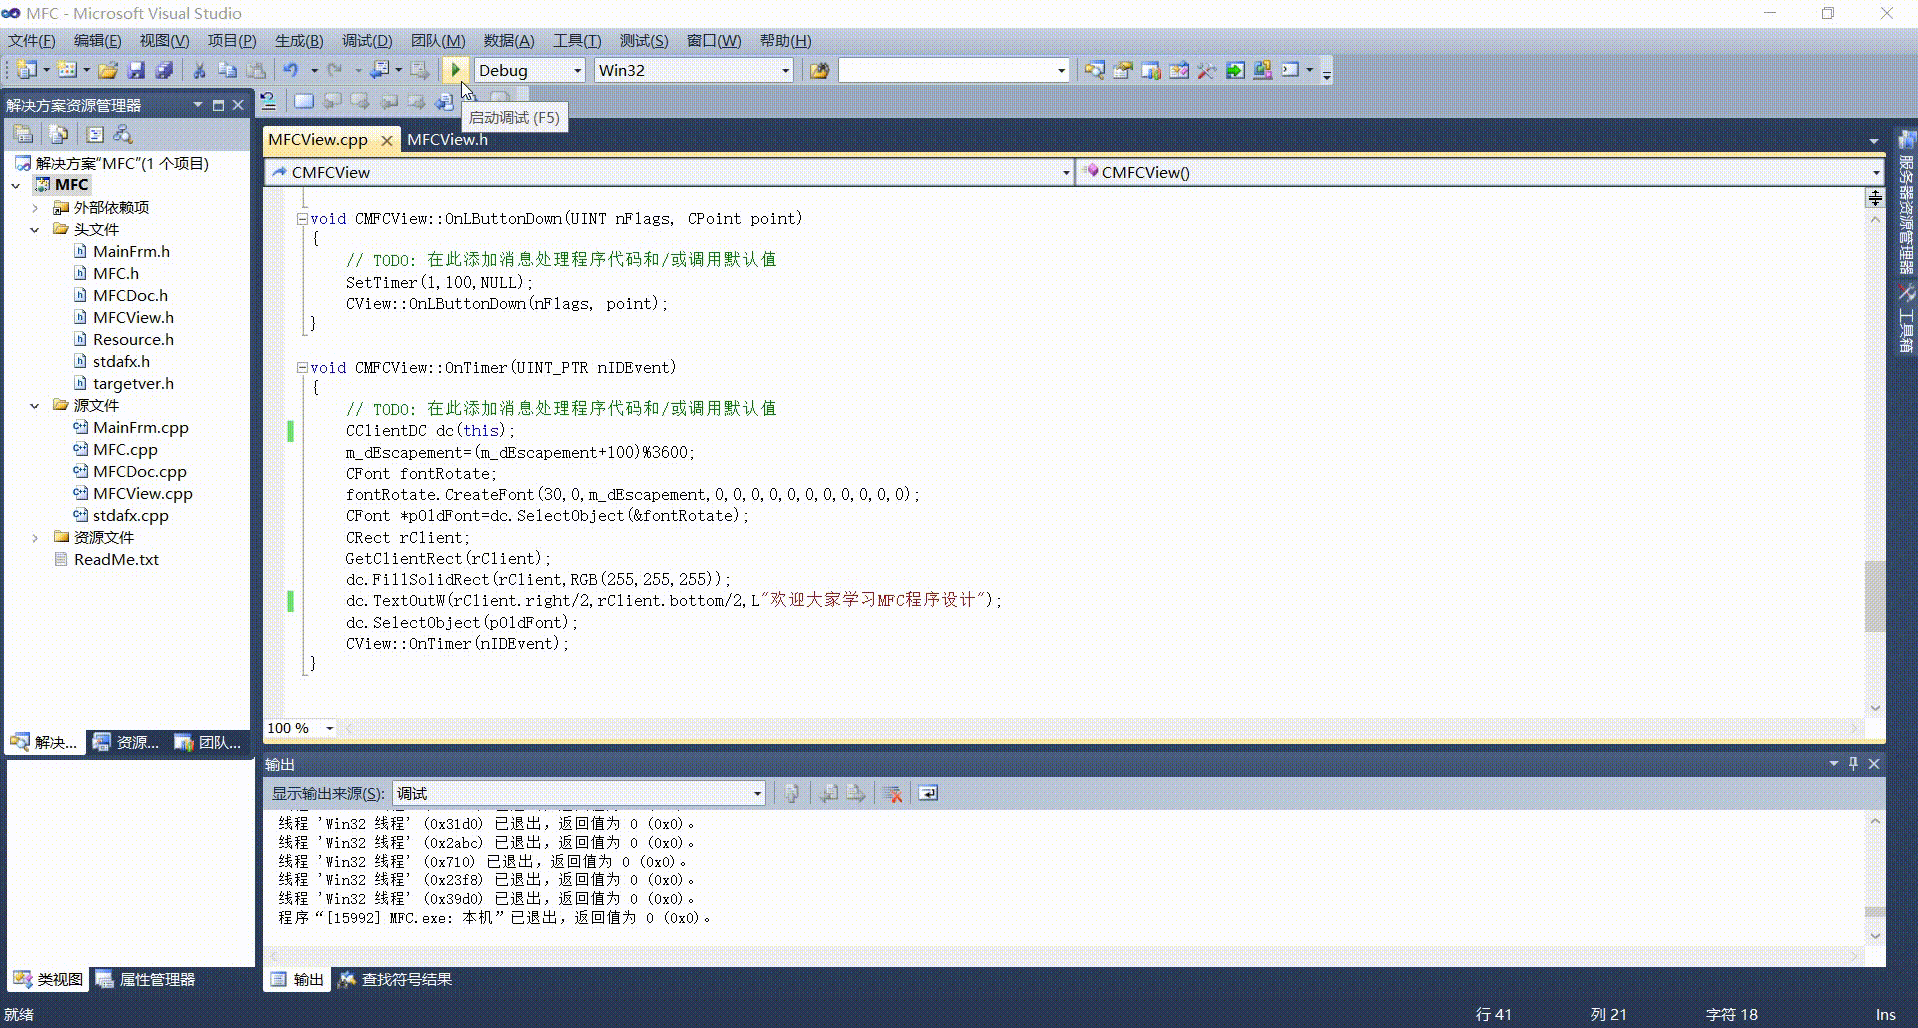Click the Properties icon in Solution Explorer
1918x1028 pixels.
(x=24, y=134)
